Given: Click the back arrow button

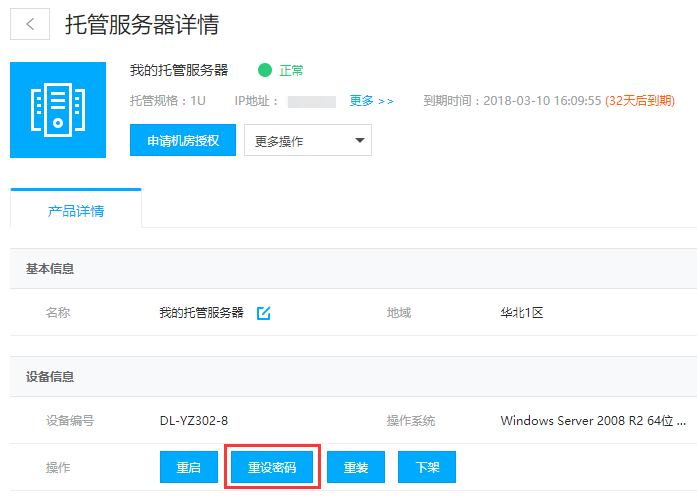Looking at the screenshot, I should point(30,25).
